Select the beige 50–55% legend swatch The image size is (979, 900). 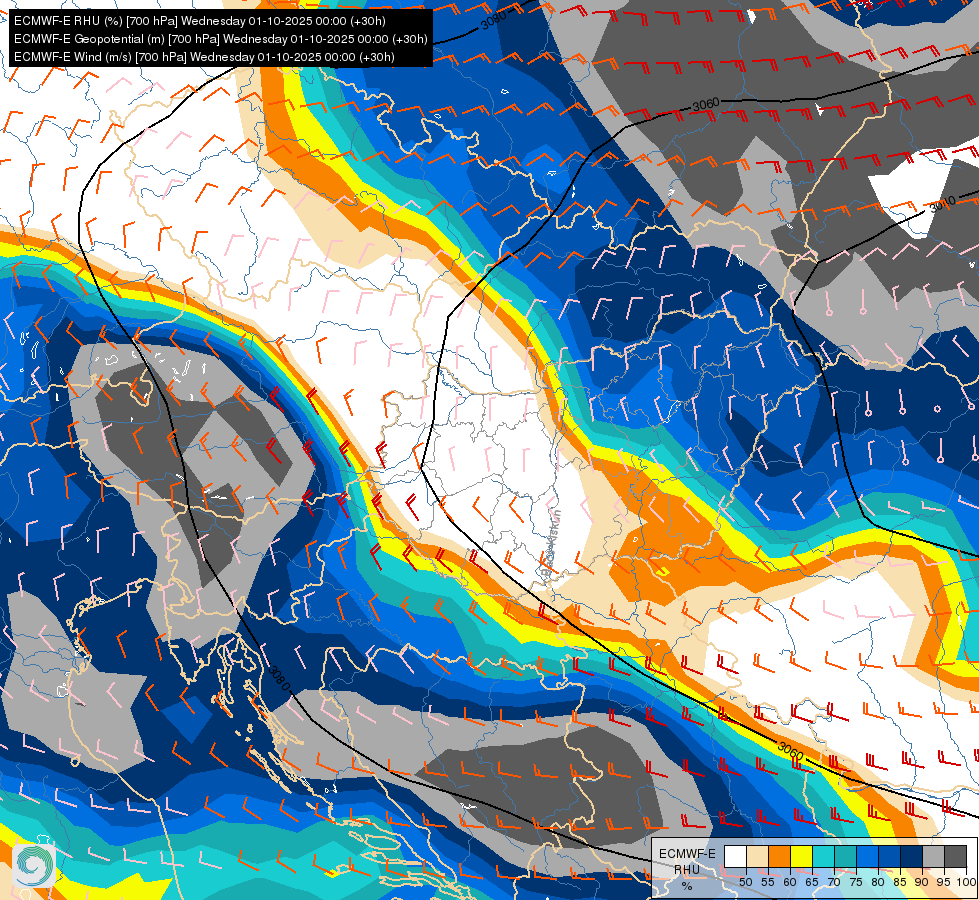click(x=757, y=856)
